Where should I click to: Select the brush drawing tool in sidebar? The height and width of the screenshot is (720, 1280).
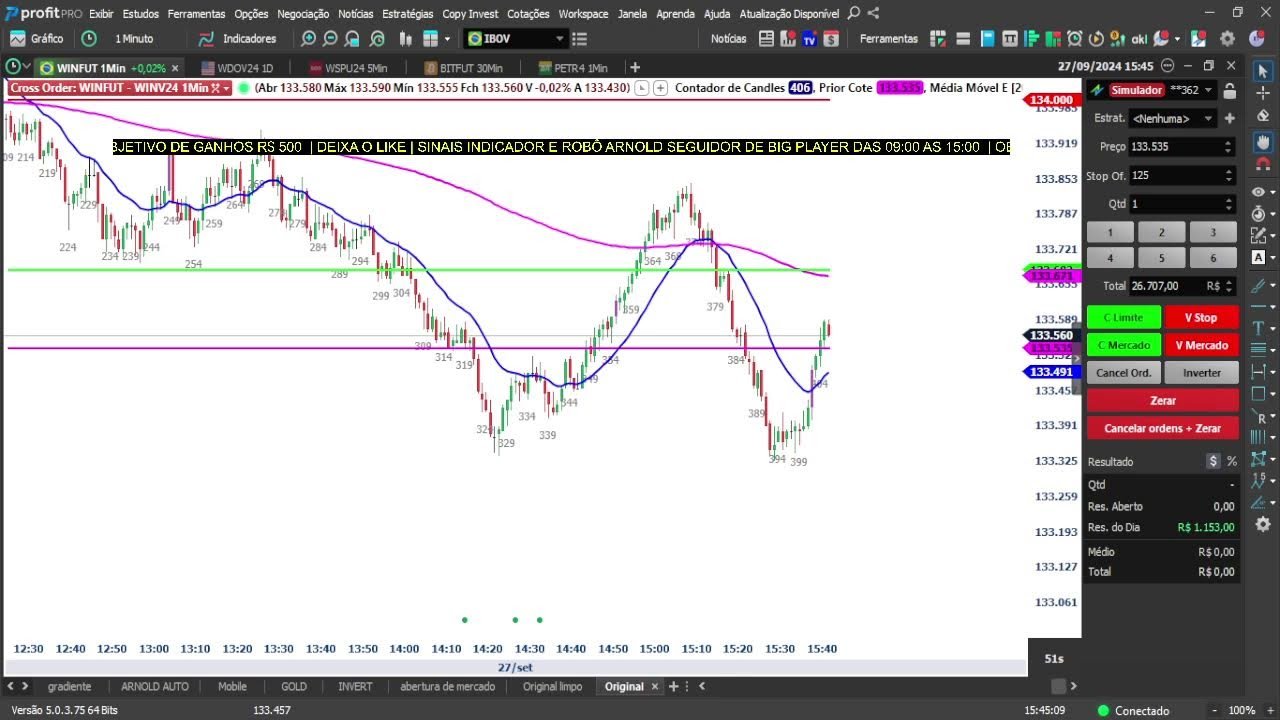tap(1259, 284)
